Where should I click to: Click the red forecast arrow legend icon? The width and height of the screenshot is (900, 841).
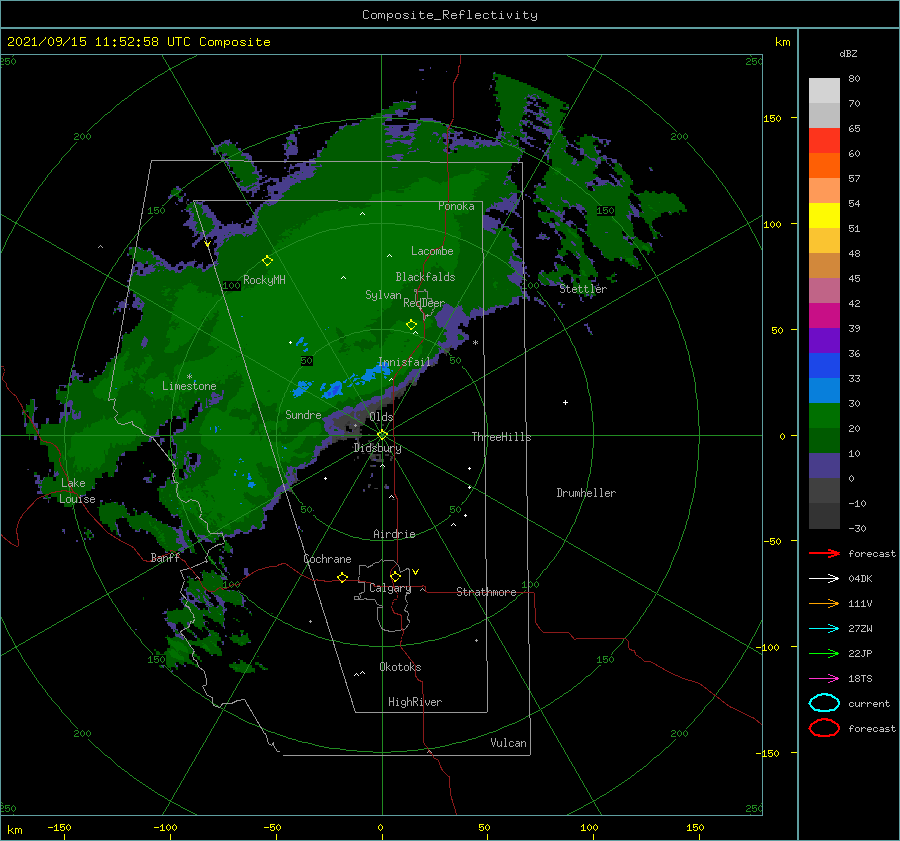tap(824, 553)
